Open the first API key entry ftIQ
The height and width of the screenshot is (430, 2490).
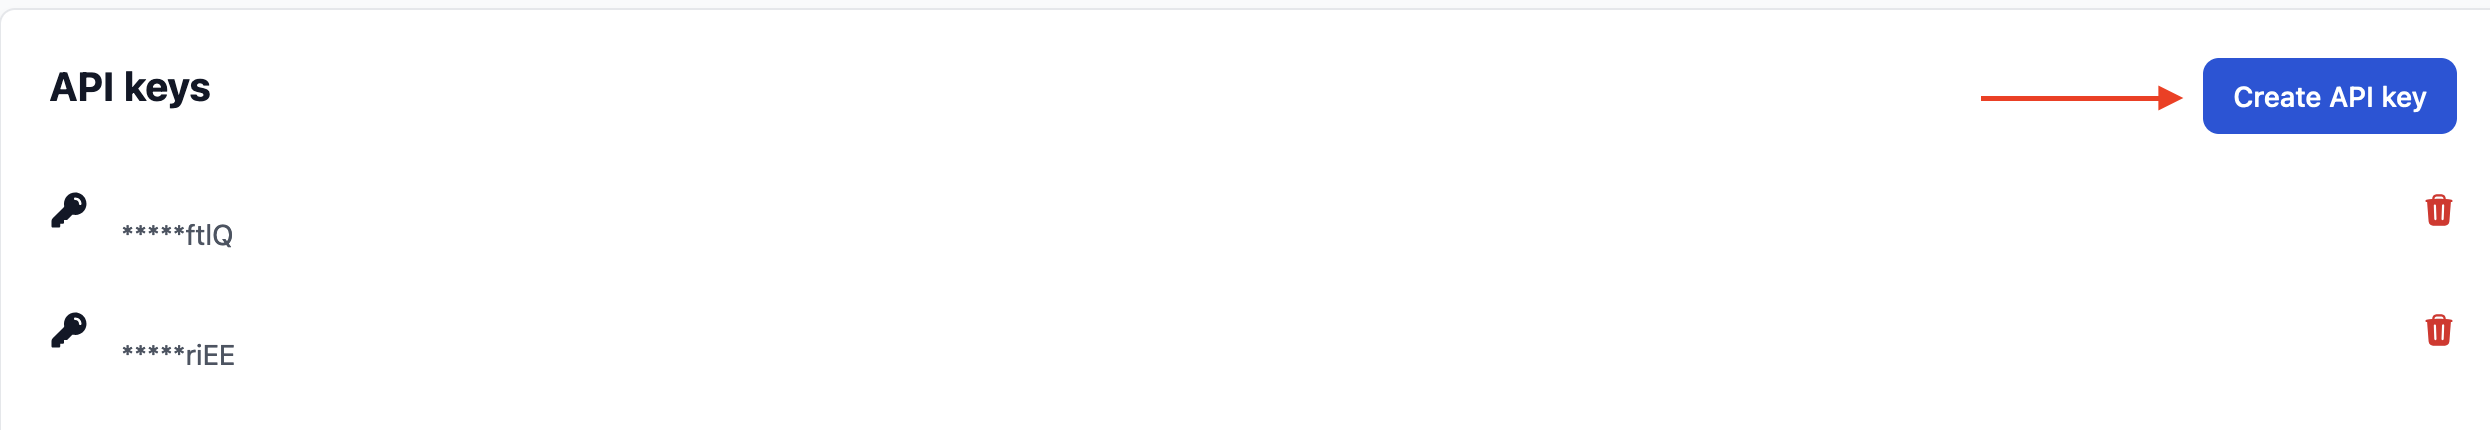point(177,235)
